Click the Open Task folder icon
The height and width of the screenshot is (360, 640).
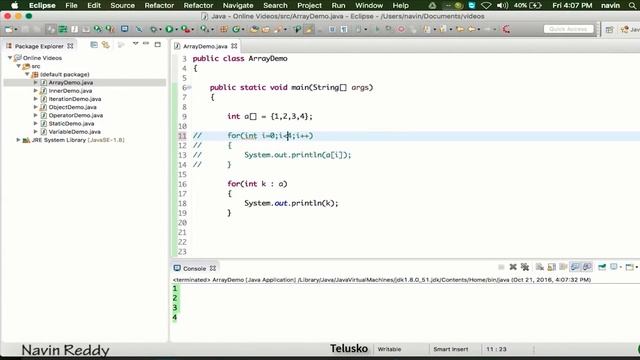[266, 29]
